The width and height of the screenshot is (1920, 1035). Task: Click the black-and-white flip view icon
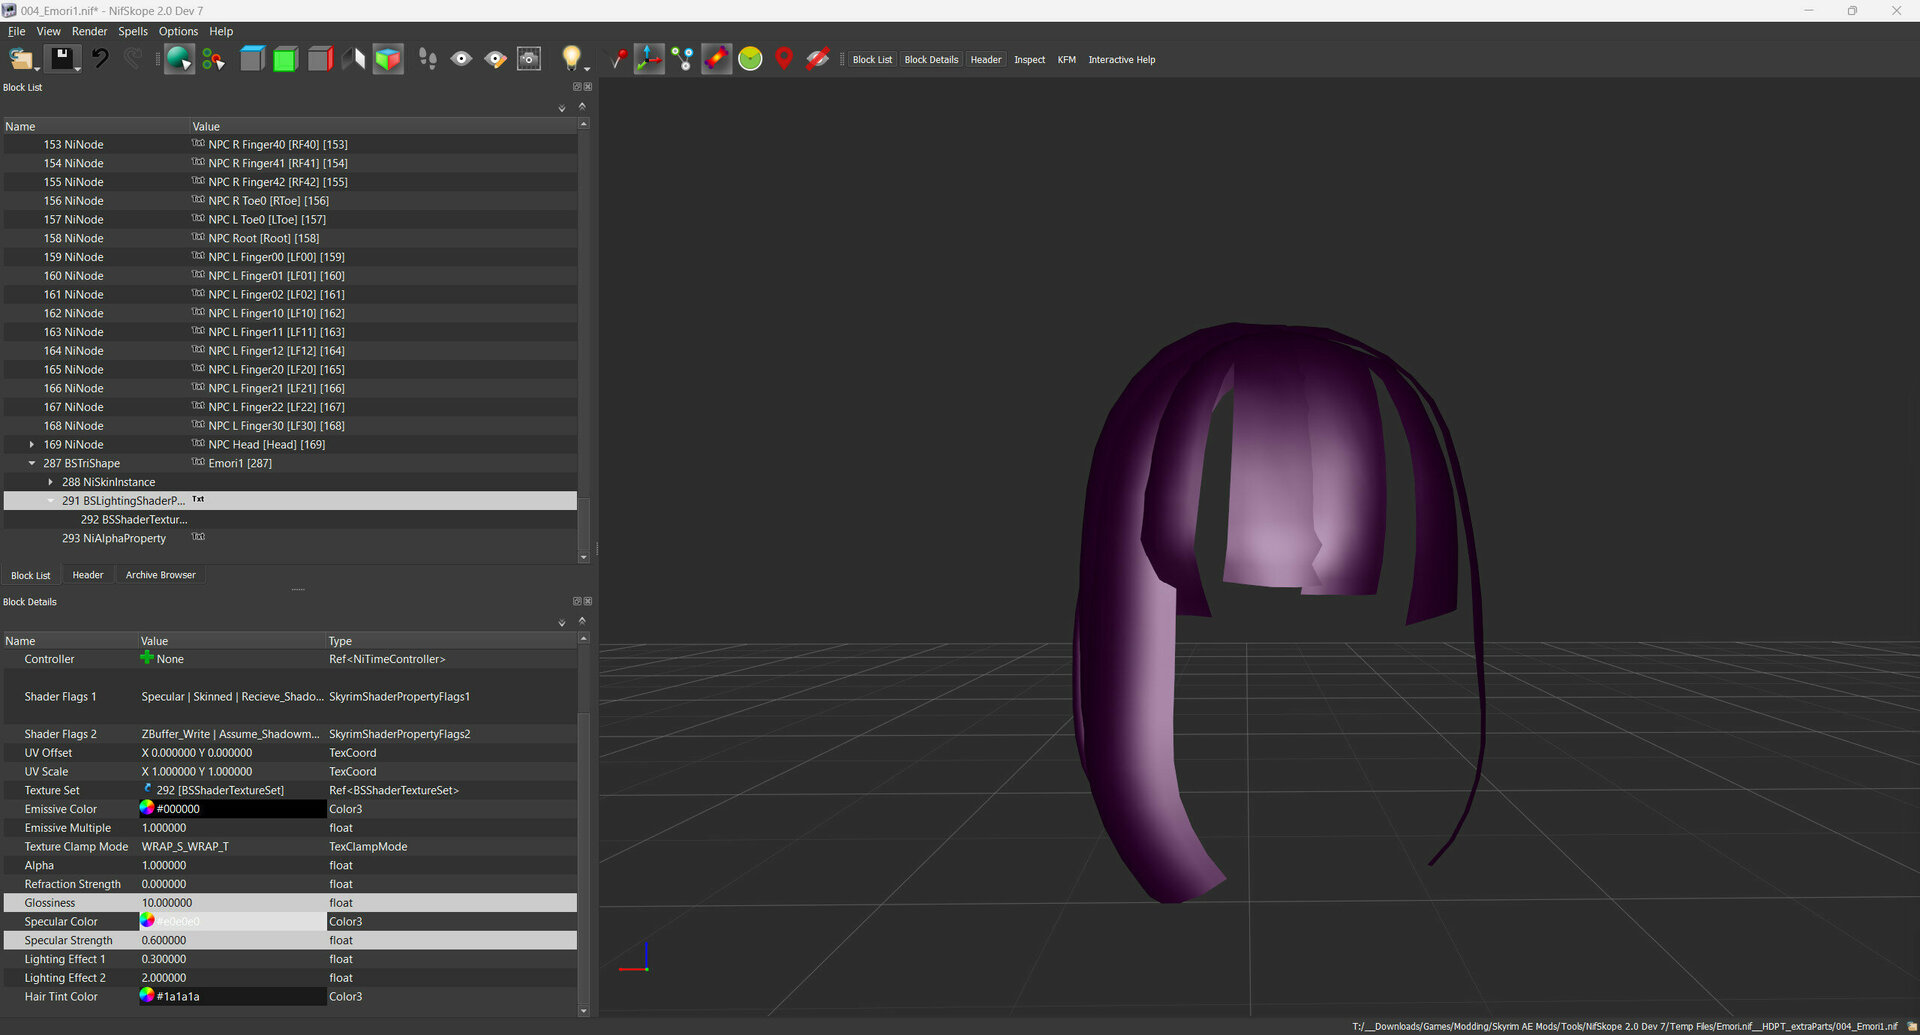pos(354,59)
